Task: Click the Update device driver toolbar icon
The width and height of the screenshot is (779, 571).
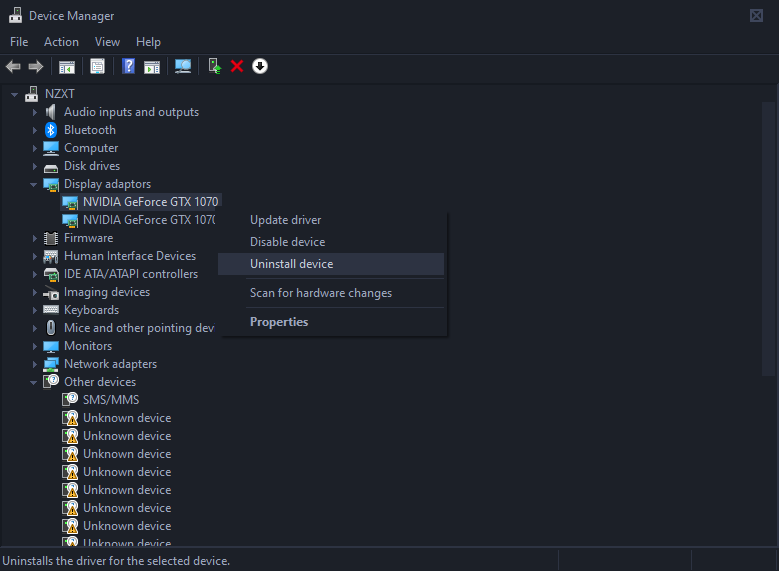Action: click(215, 67)
